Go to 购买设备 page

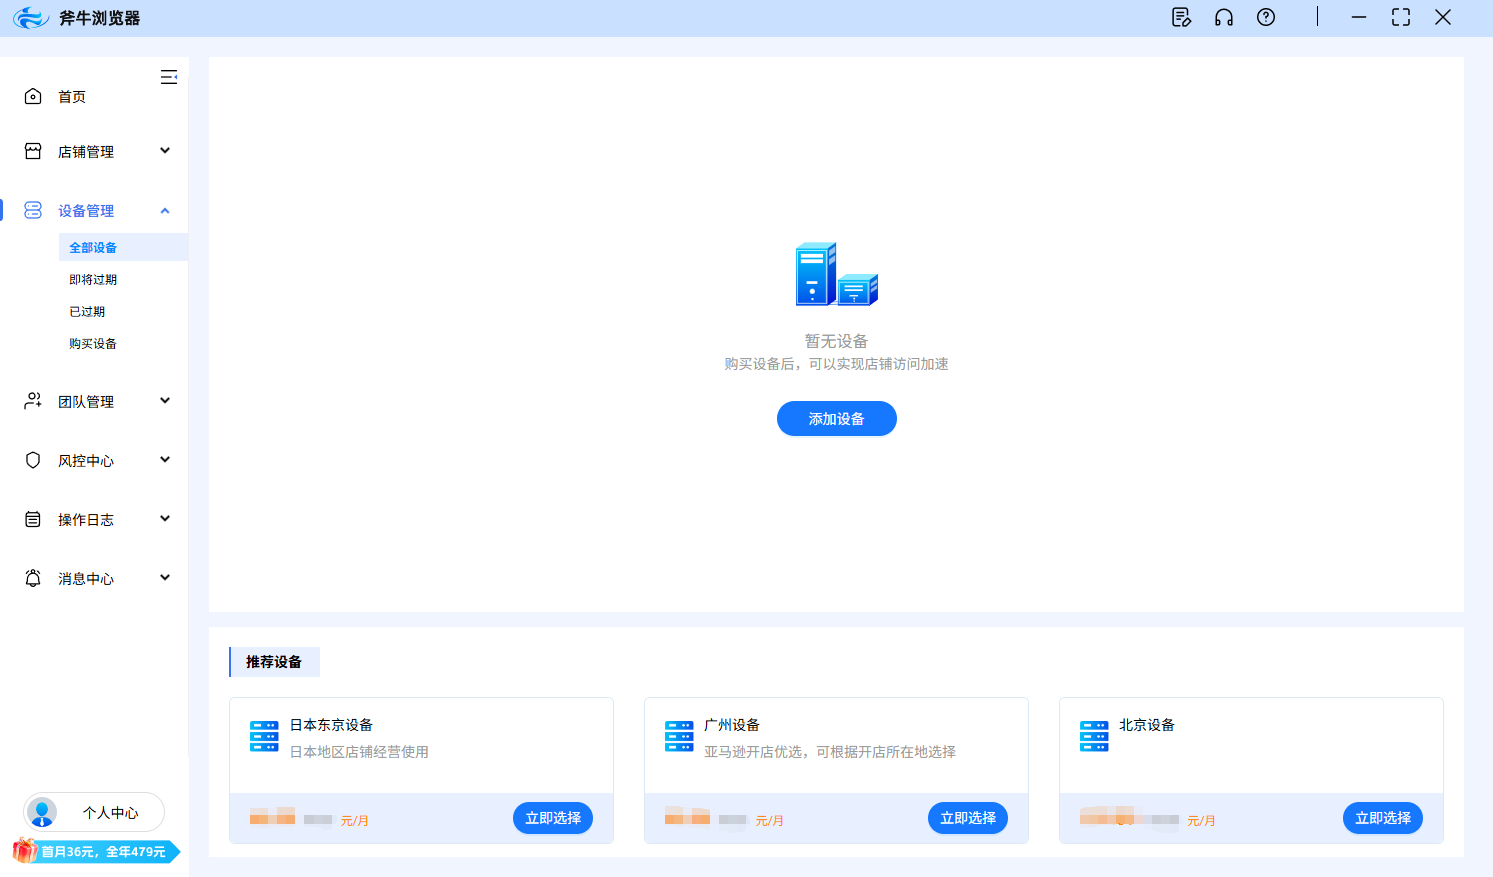[x=93, y=344]
